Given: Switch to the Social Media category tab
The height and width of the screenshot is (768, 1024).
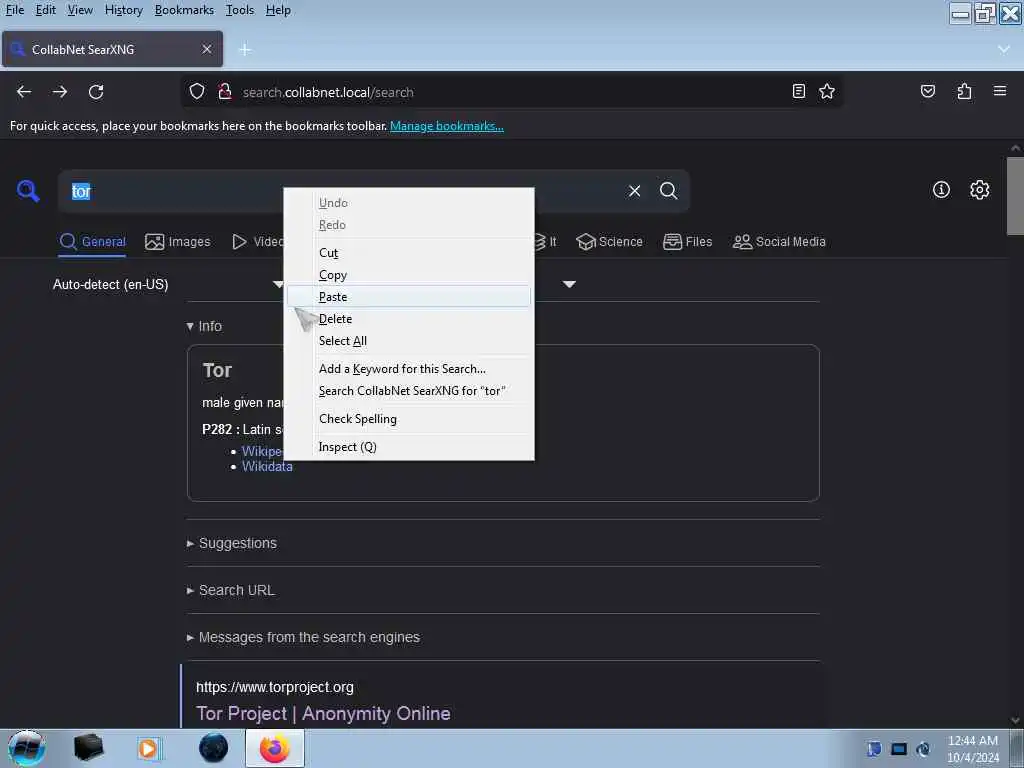Looking at the screenshot, I should point(779,242).
